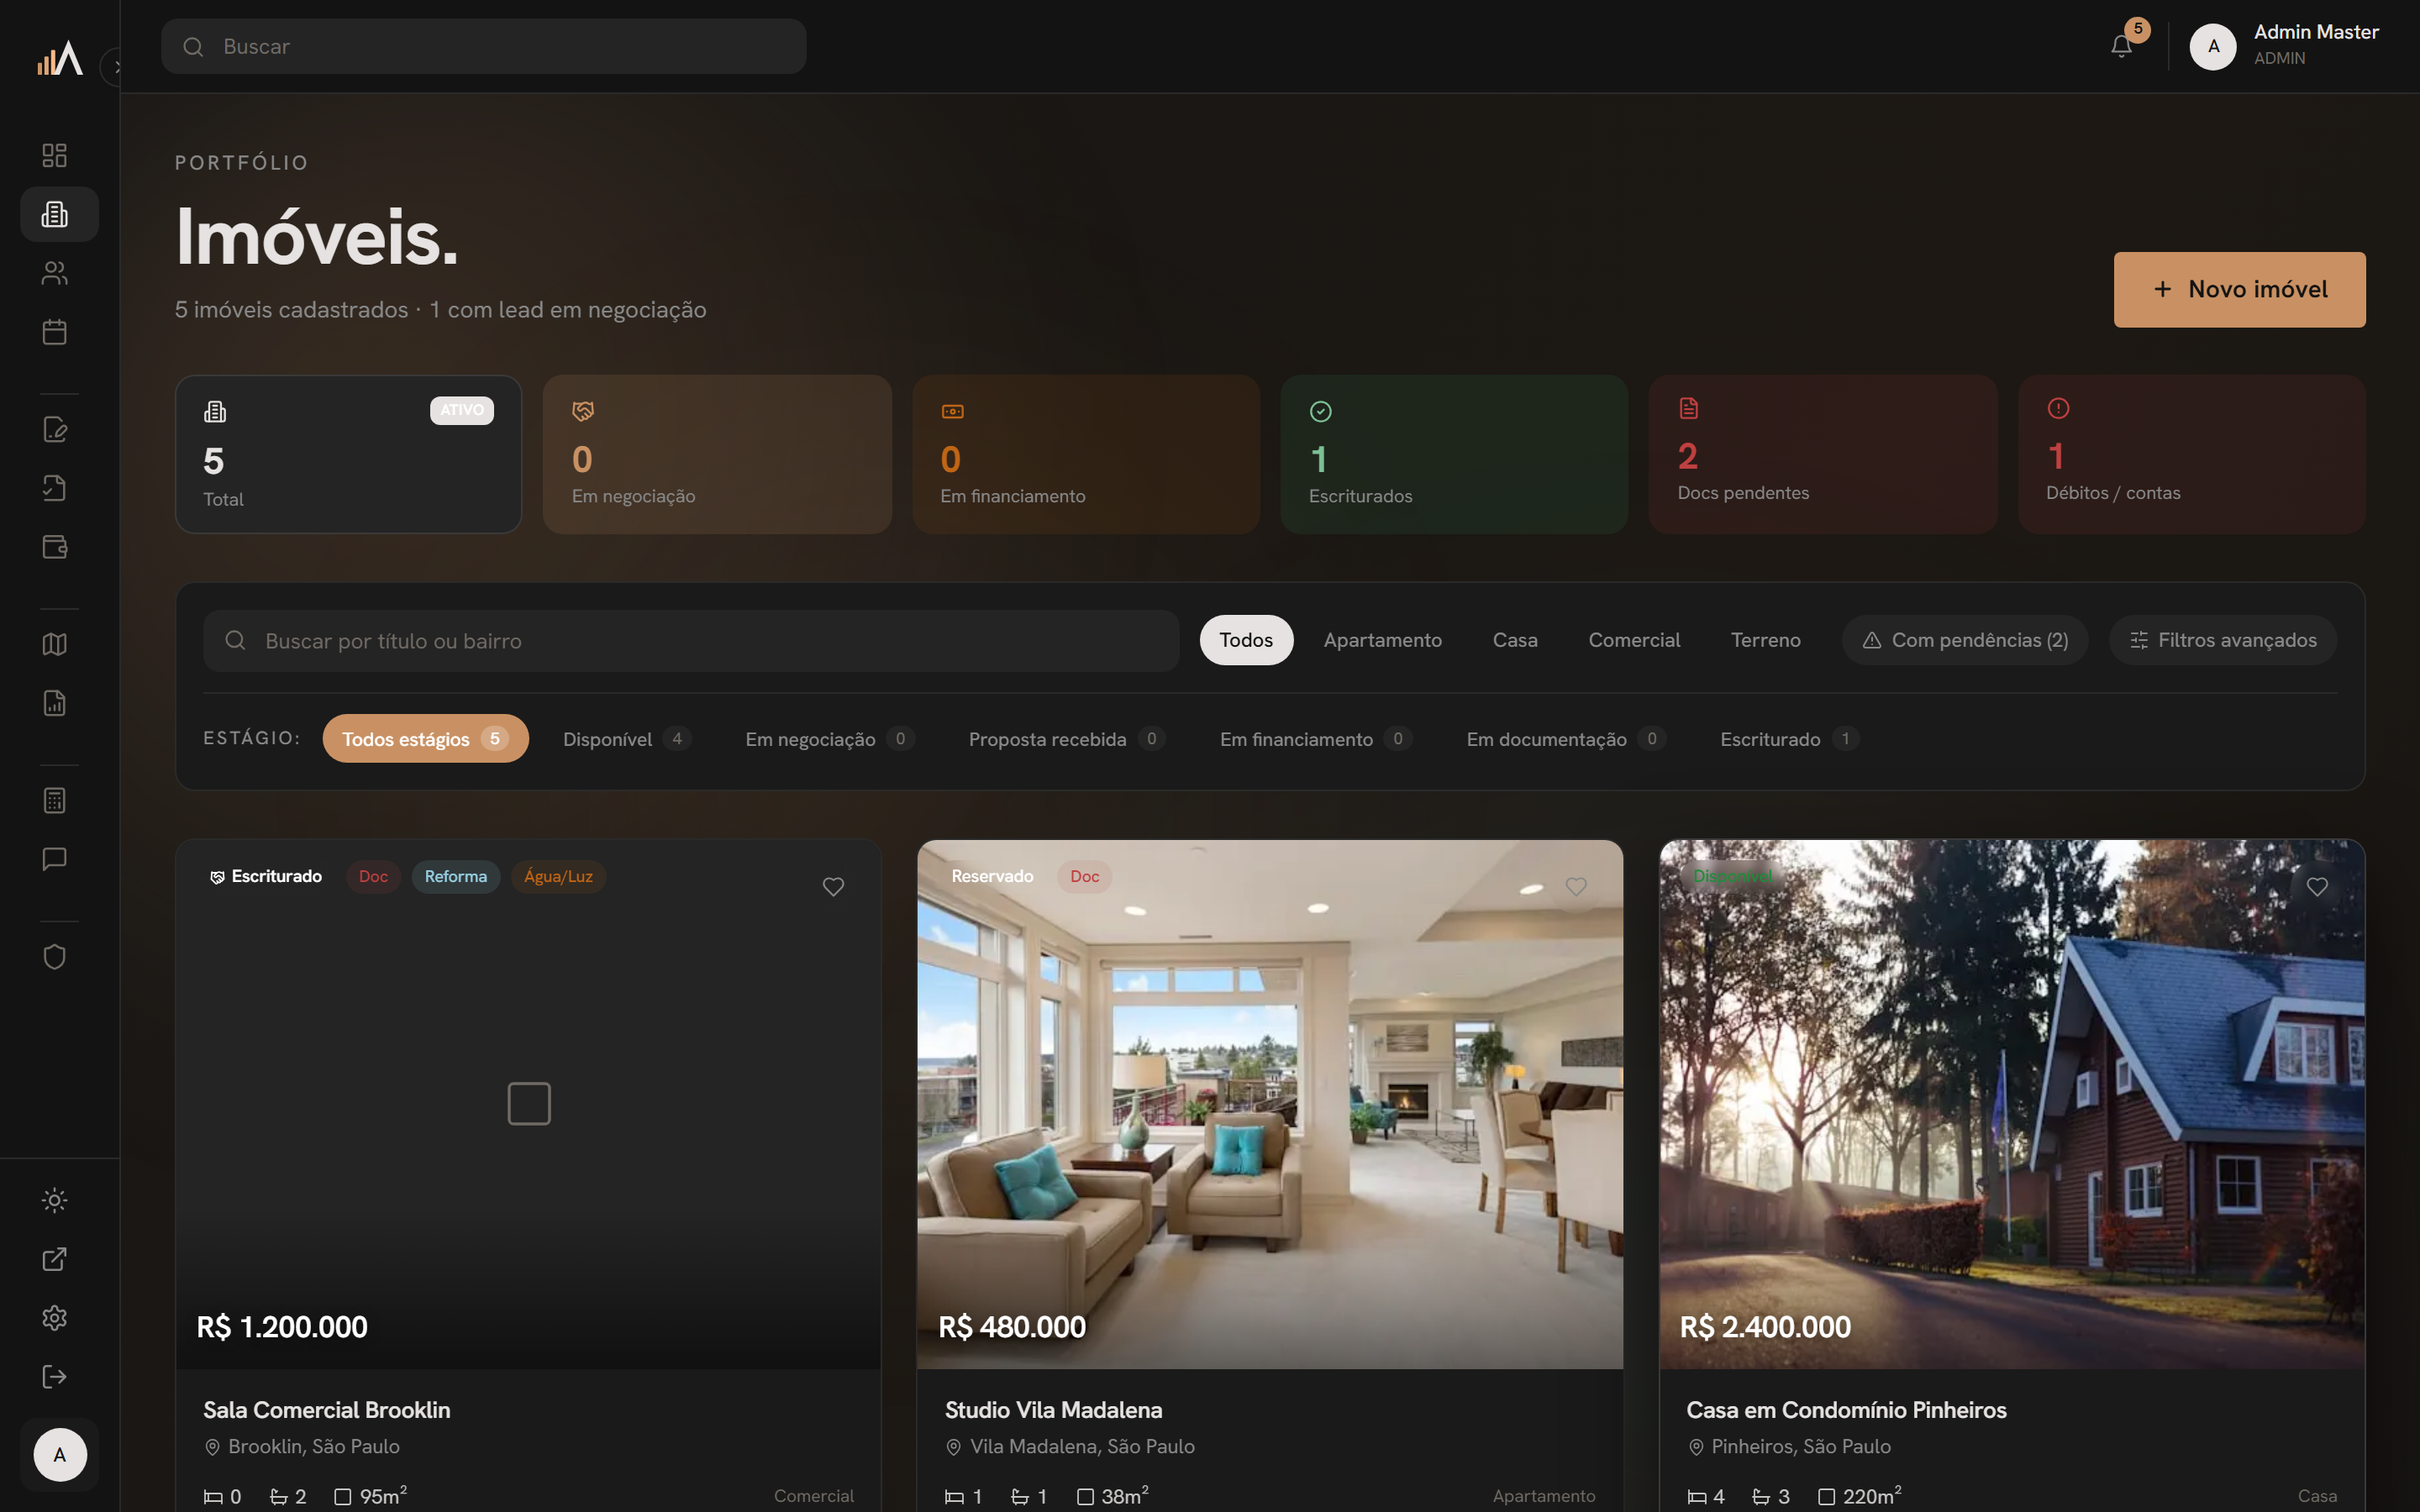Click the user avatar at sidebar bottom

click(x=60, y=1455)
